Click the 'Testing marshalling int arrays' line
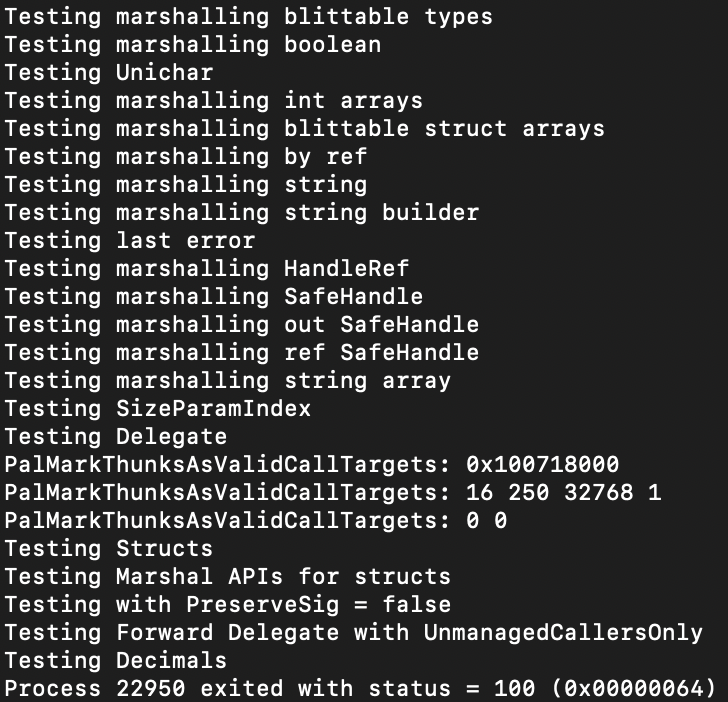Screen dimensions: 728x702 [x=214, y=101]
